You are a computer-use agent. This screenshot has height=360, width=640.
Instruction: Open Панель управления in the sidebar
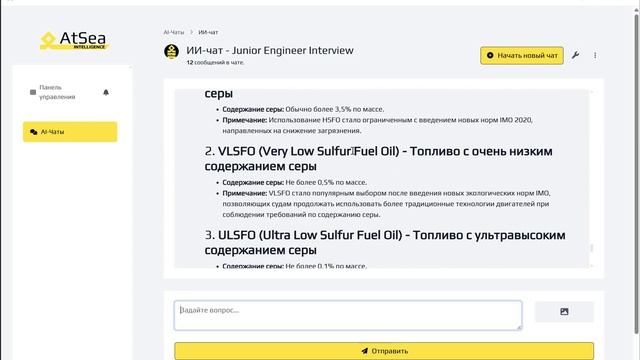[57, 92]
